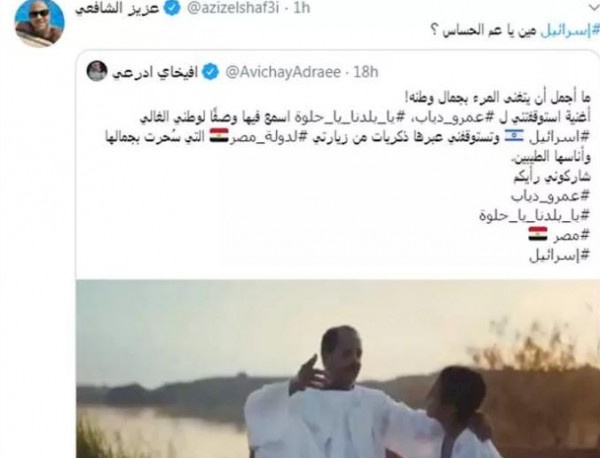Open the افيخاي ادرعي display name

(155, 72)
